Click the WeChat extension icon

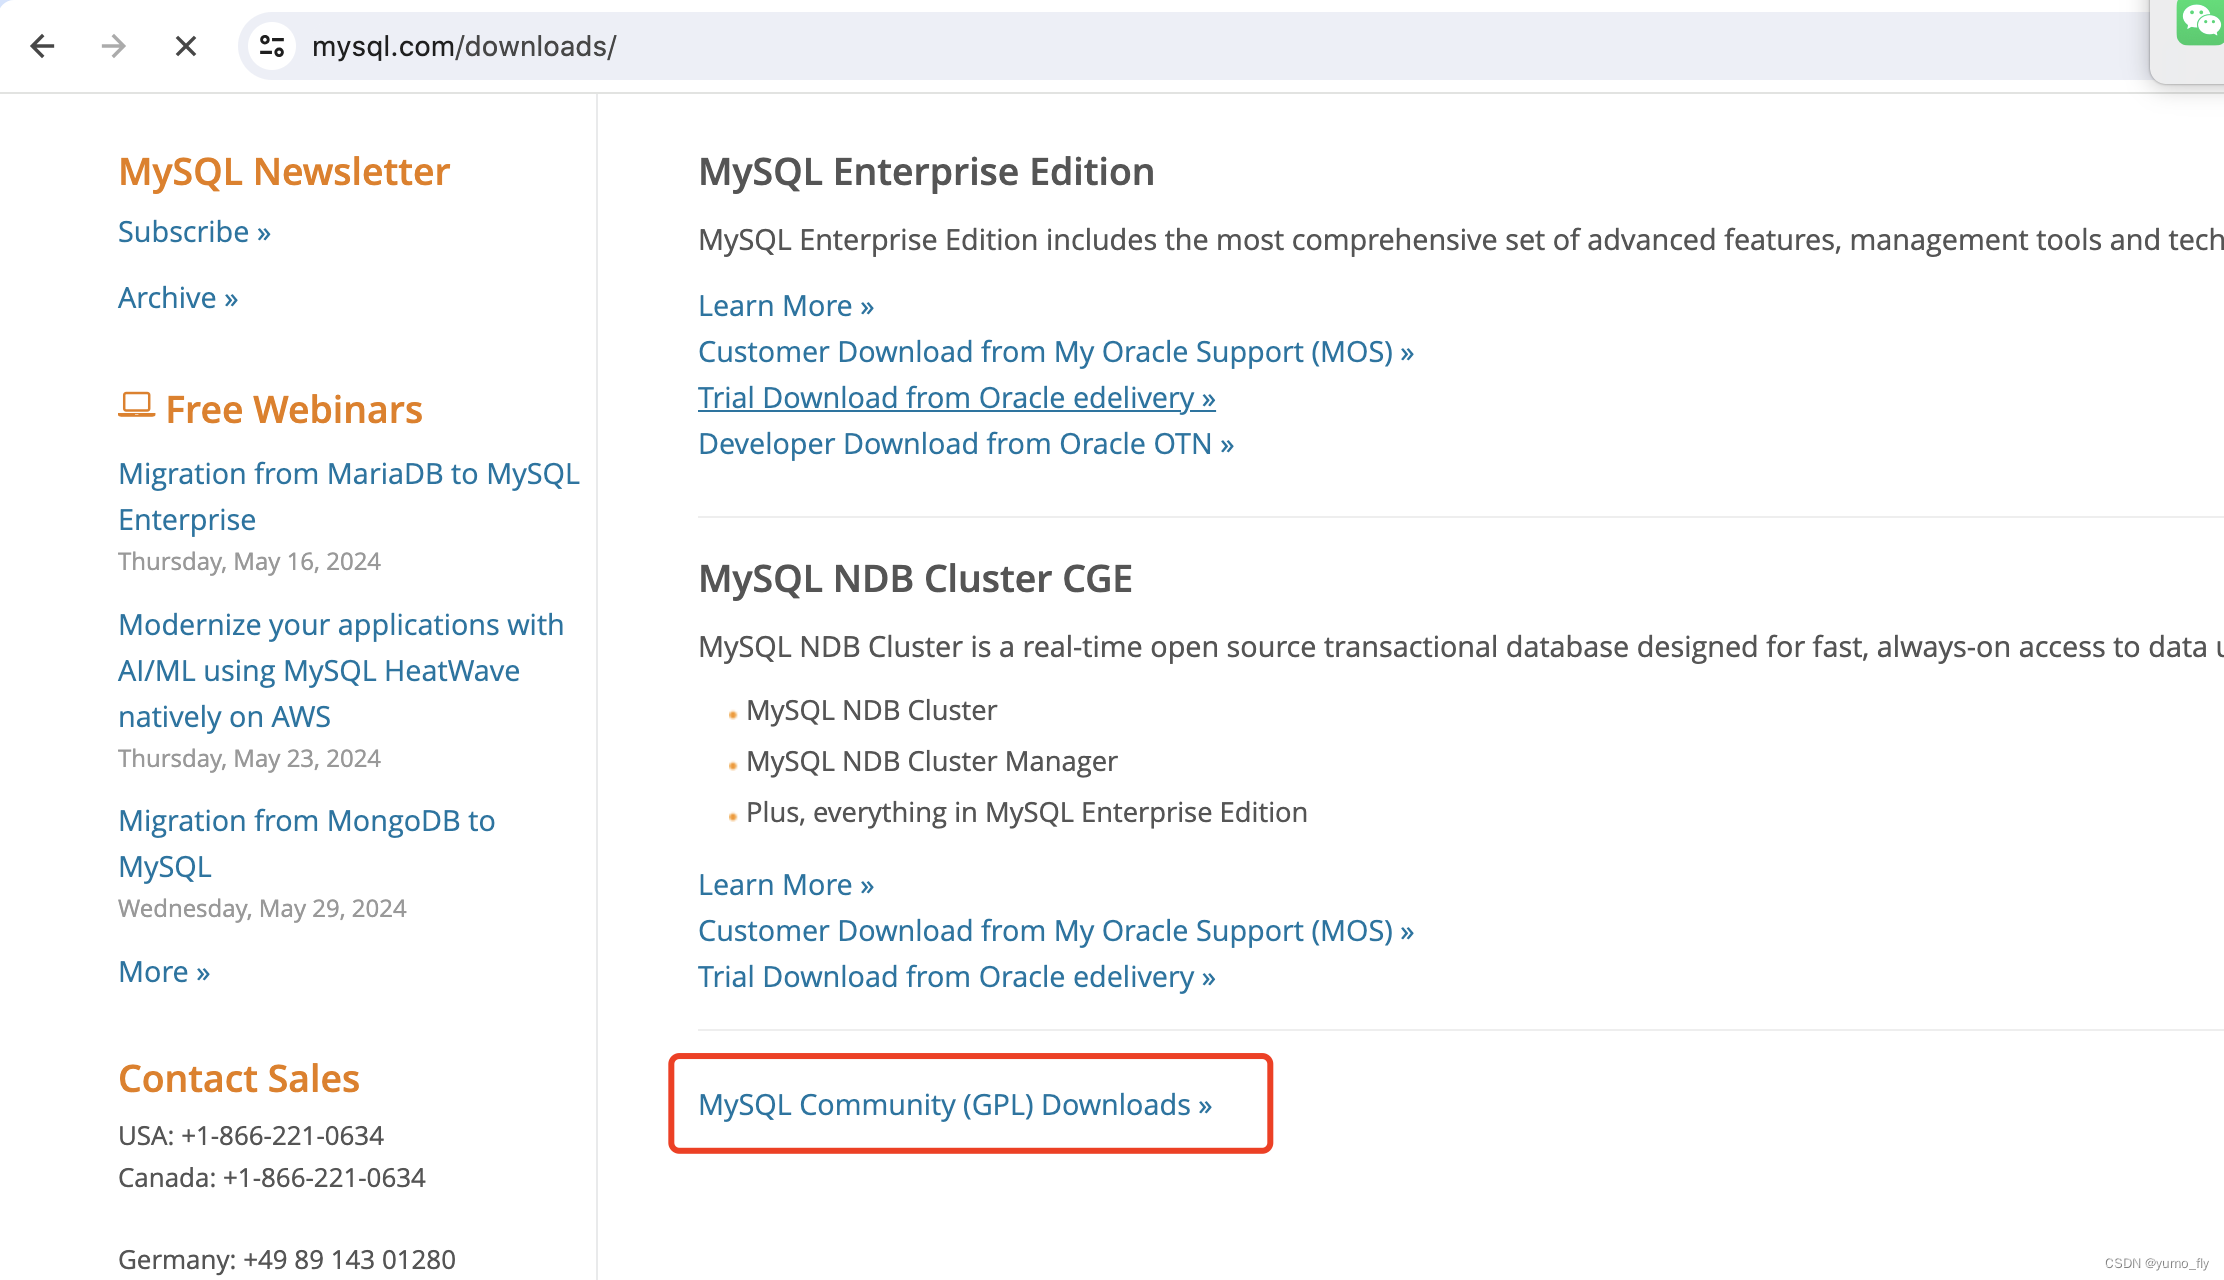click(2199, 20)
